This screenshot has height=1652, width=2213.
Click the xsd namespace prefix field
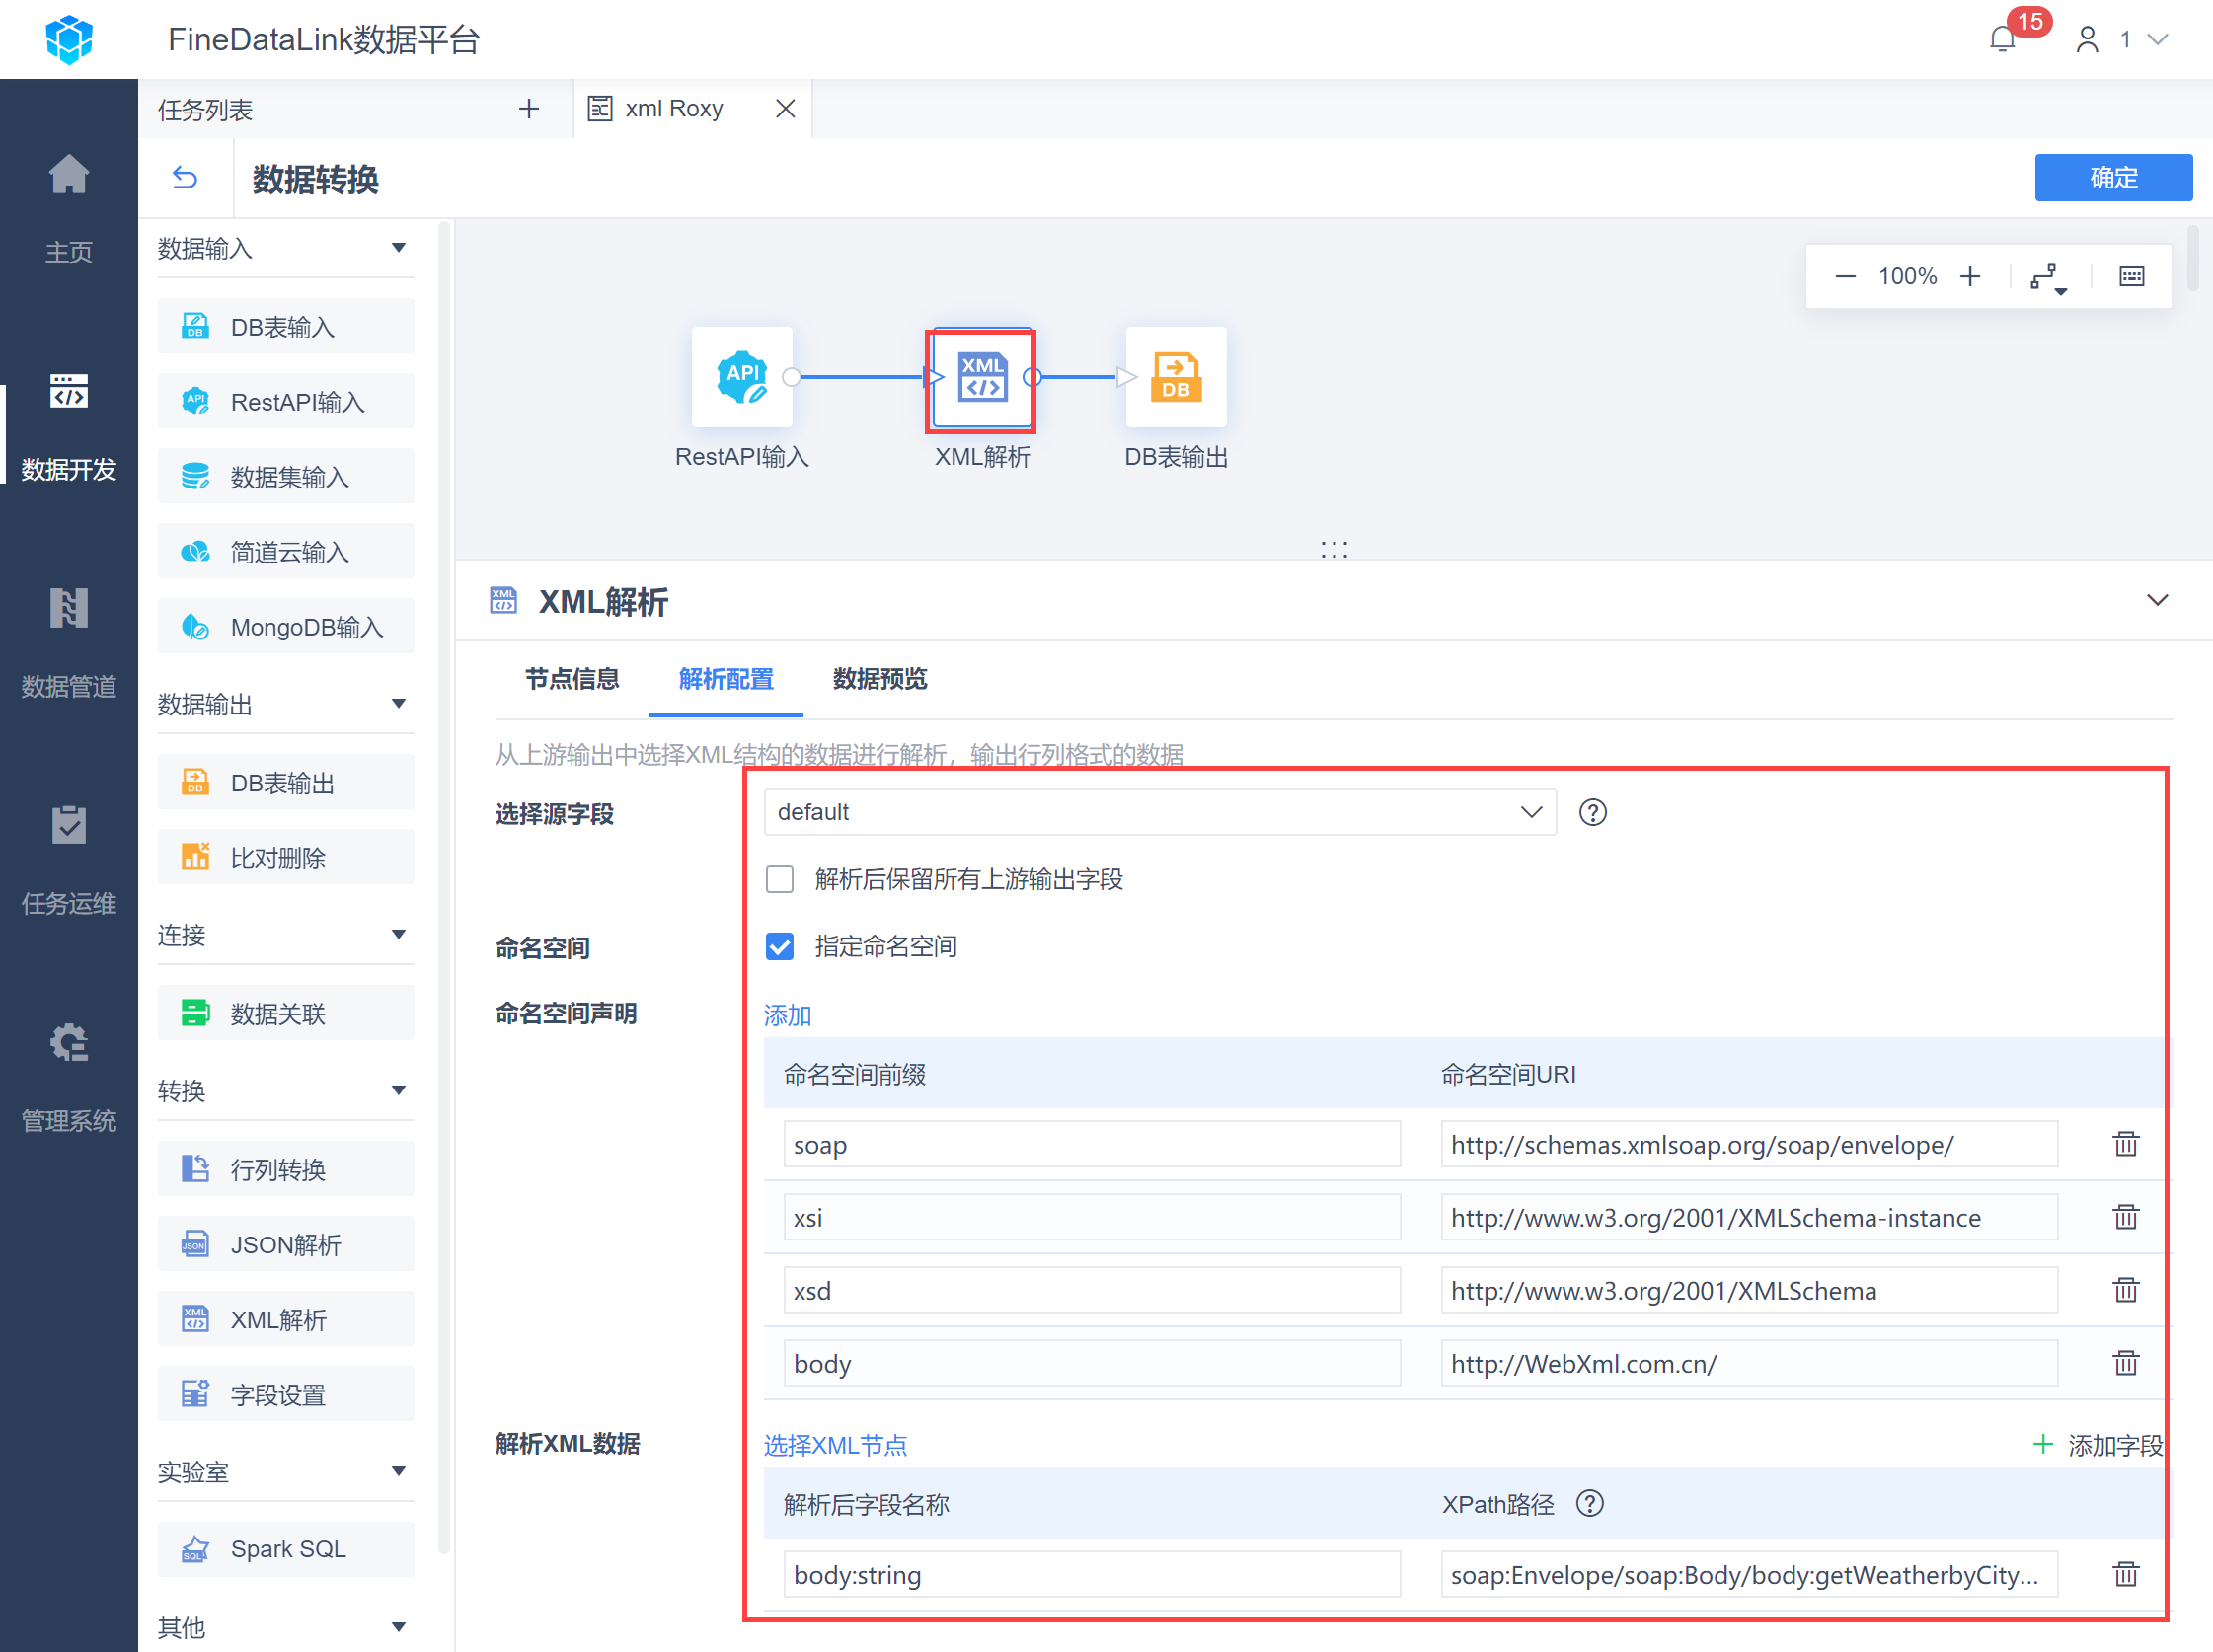point(1091,1290)
